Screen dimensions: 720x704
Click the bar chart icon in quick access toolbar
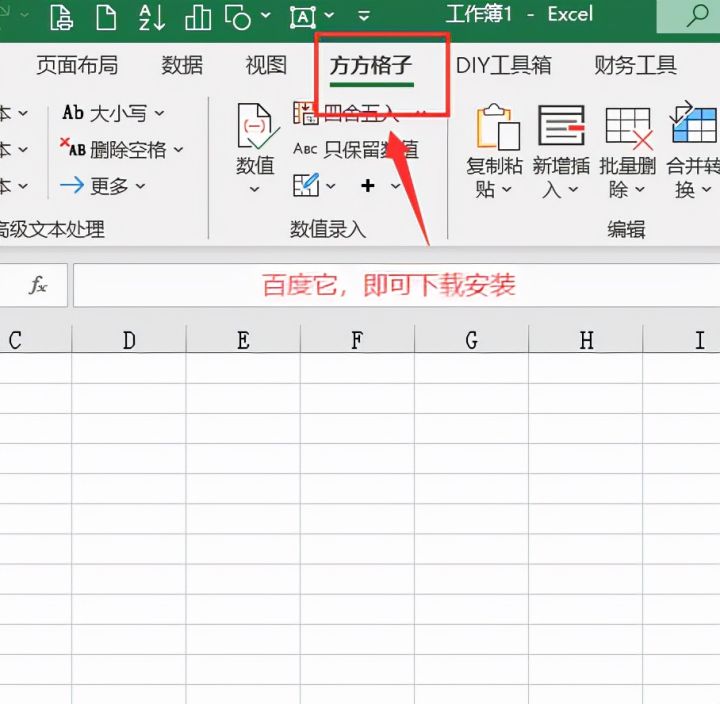pos(198,17)
